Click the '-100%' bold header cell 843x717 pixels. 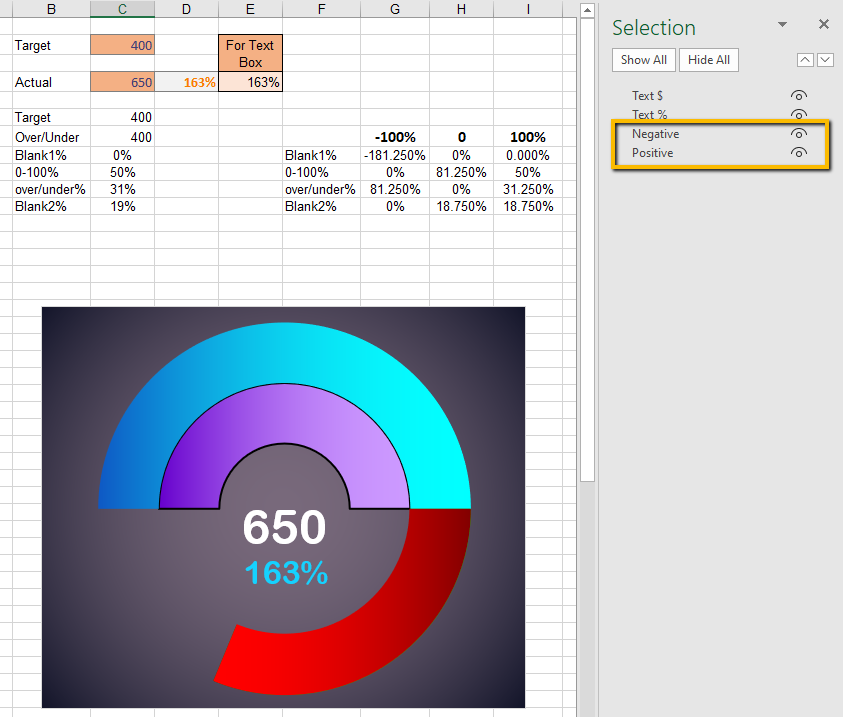coord(395,137)
